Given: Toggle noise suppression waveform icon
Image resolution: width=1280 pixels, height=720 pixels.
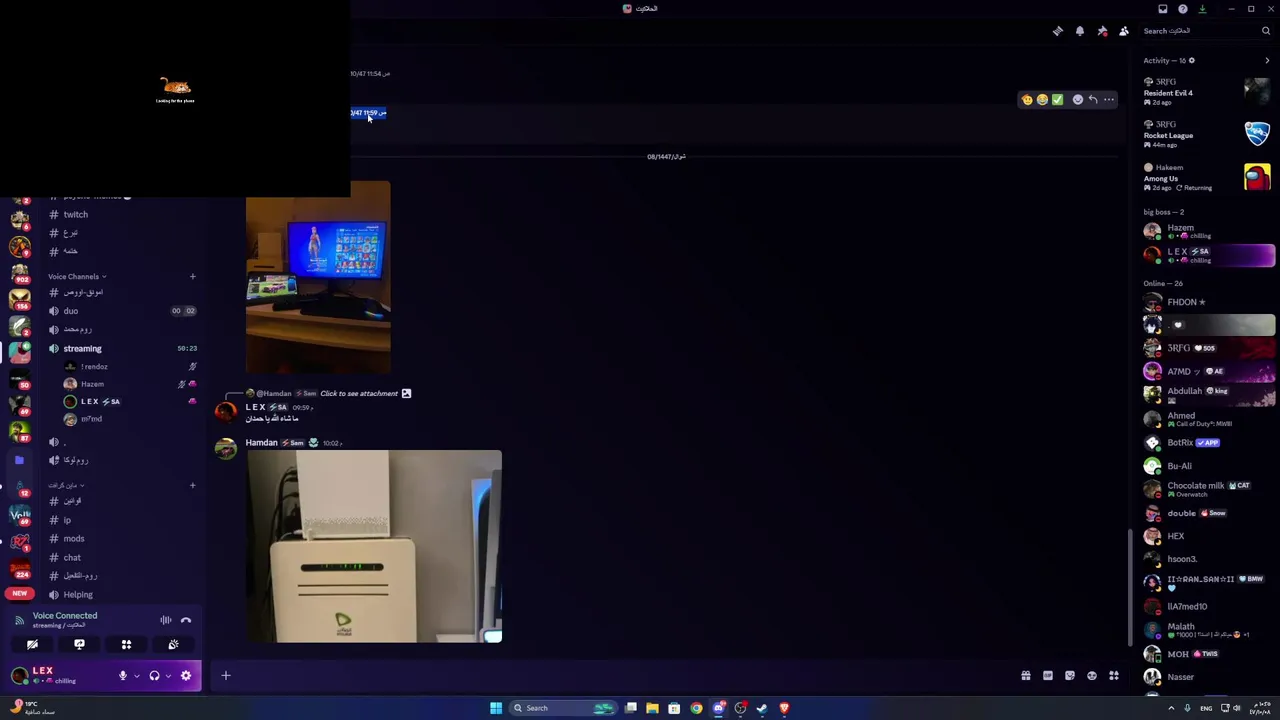Looking at the screenshot, I should 166,621.
